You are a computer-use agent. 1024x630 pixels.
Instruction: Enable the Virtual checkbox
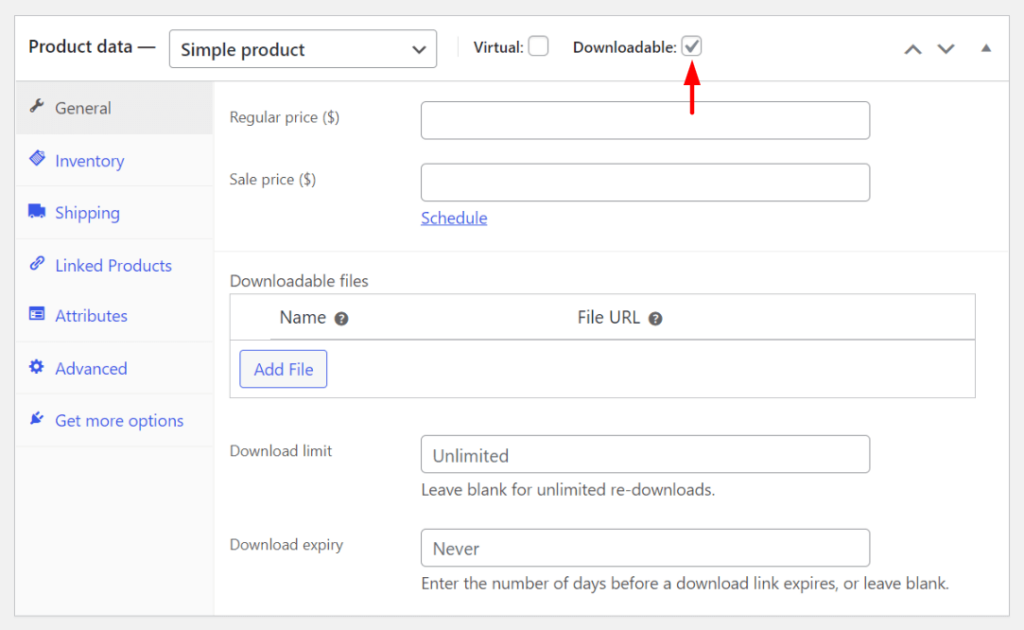coord(538,47)
